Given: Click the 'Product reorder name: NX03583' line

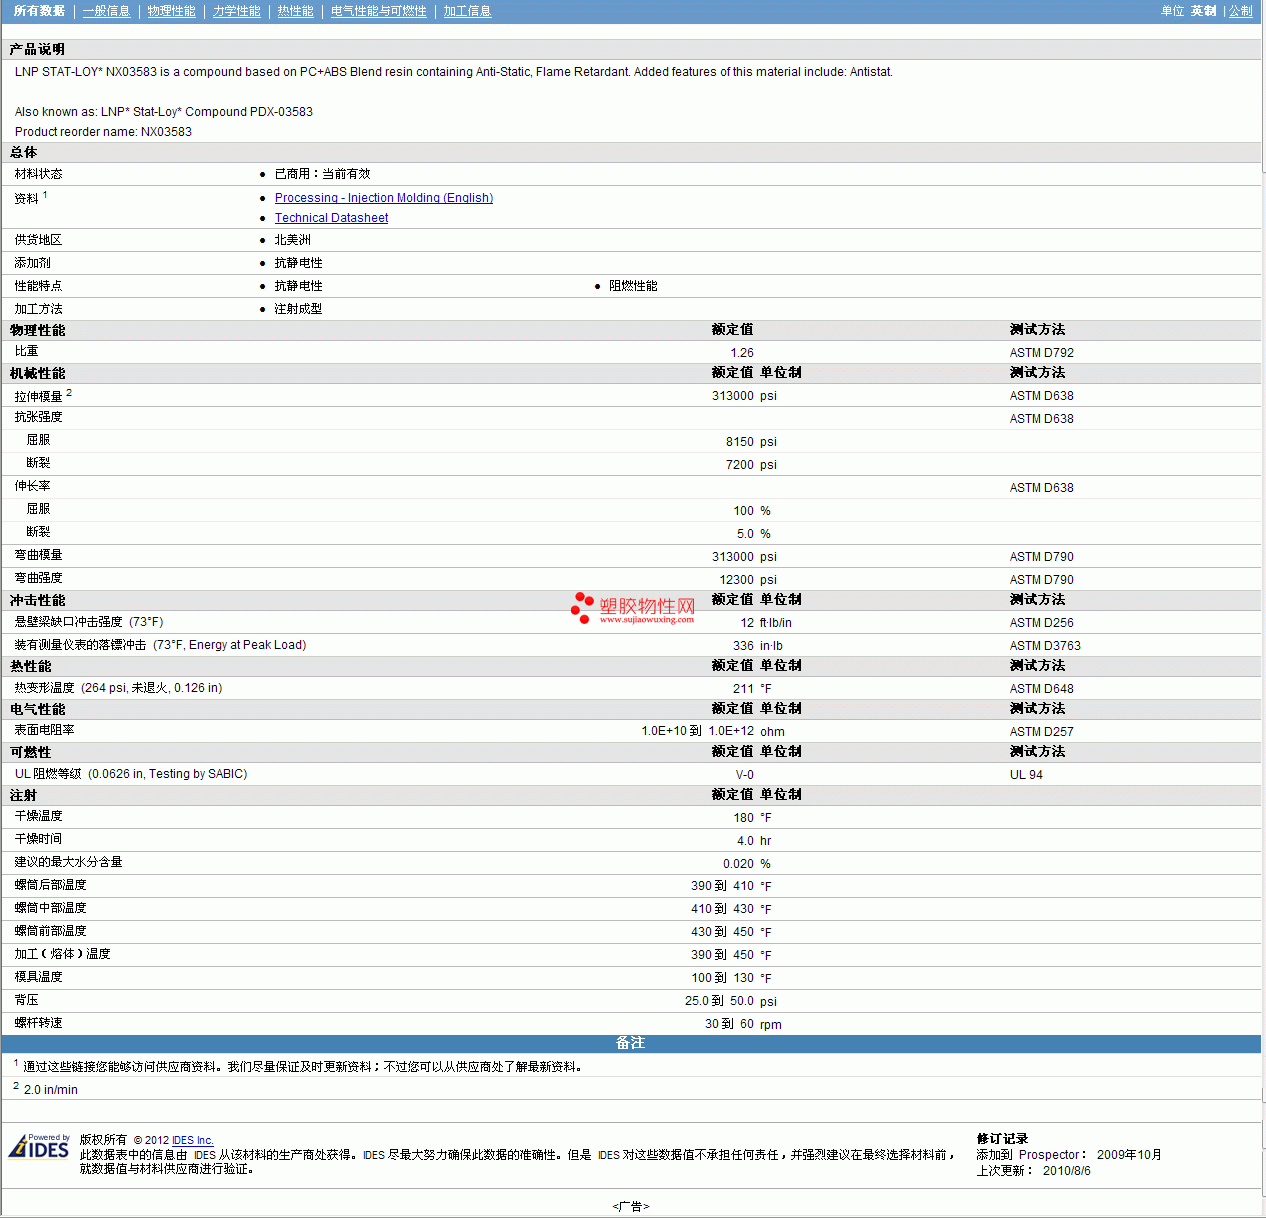Looking at the screenshot, I should click(x=103, y=132).
